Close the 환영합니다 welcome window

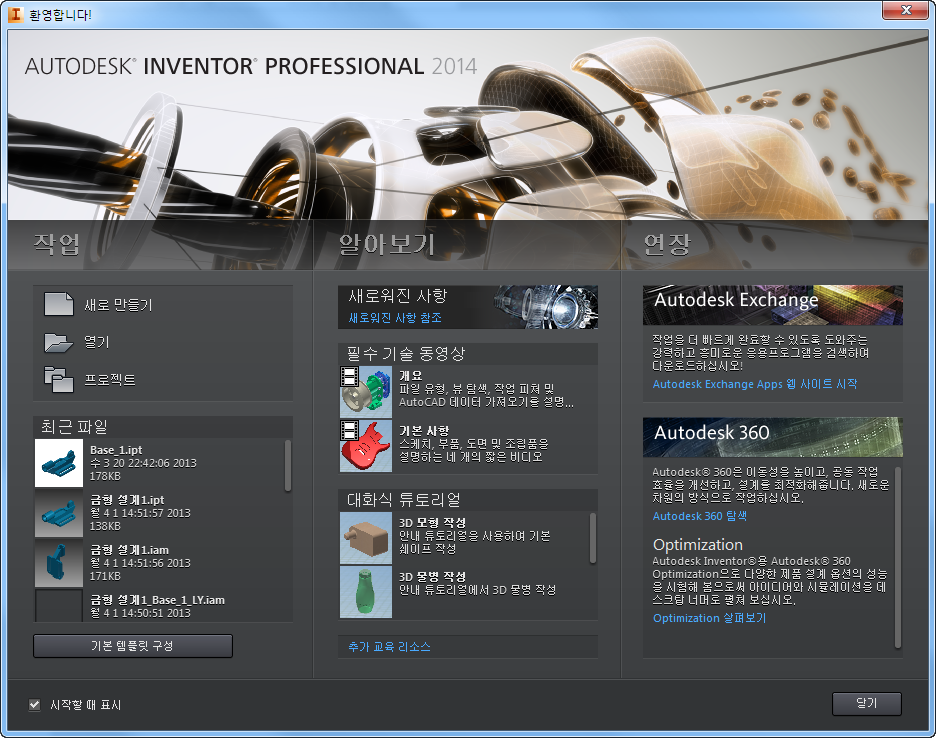point(906,10)
